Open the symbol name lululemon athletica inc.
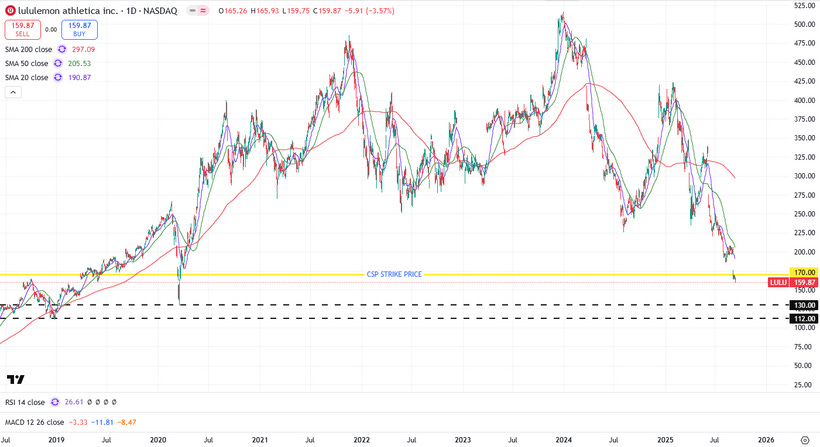 point(66,10)
